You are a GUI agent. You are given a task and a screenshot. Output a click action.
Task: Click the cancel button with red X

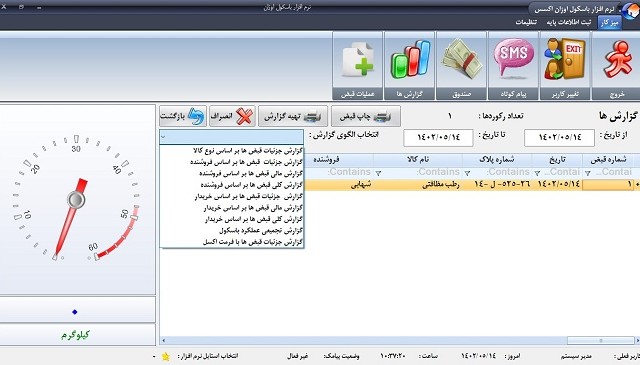tap(232, 116)
